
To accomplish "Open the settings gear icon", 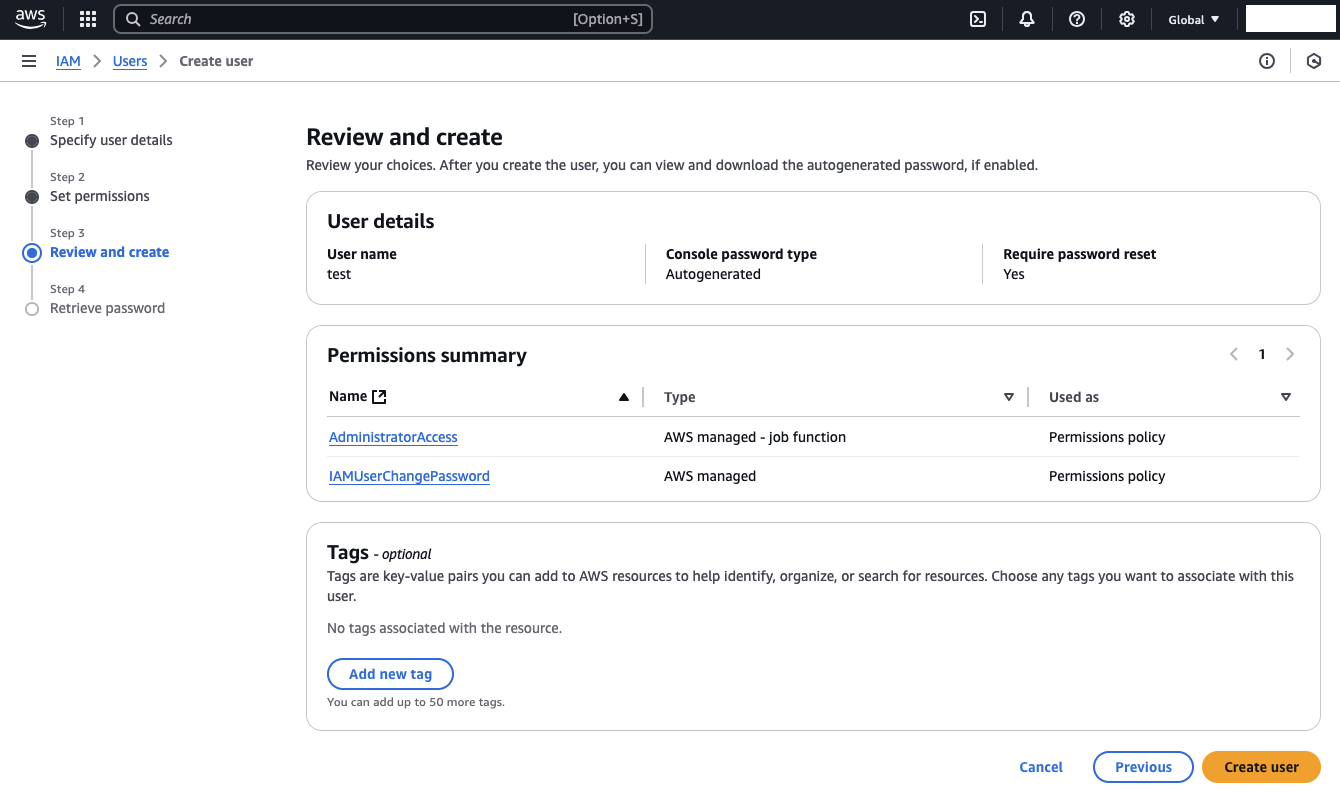I will (x=1127, y=19).
